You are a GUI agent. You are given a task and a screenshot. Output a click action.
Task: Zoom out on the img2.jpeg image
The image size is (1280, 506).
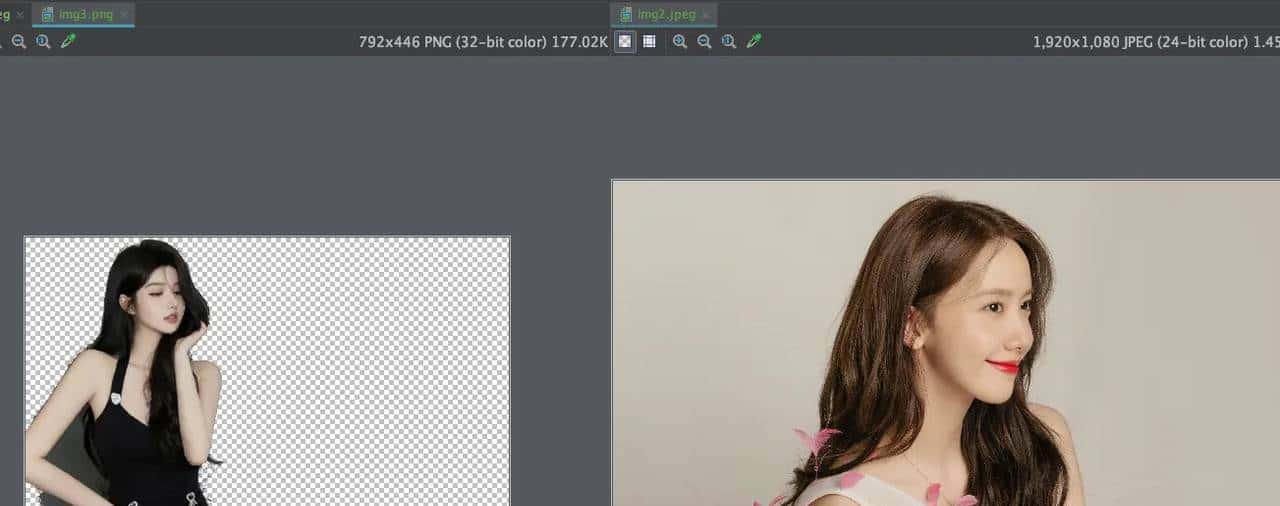coord(704,42)
